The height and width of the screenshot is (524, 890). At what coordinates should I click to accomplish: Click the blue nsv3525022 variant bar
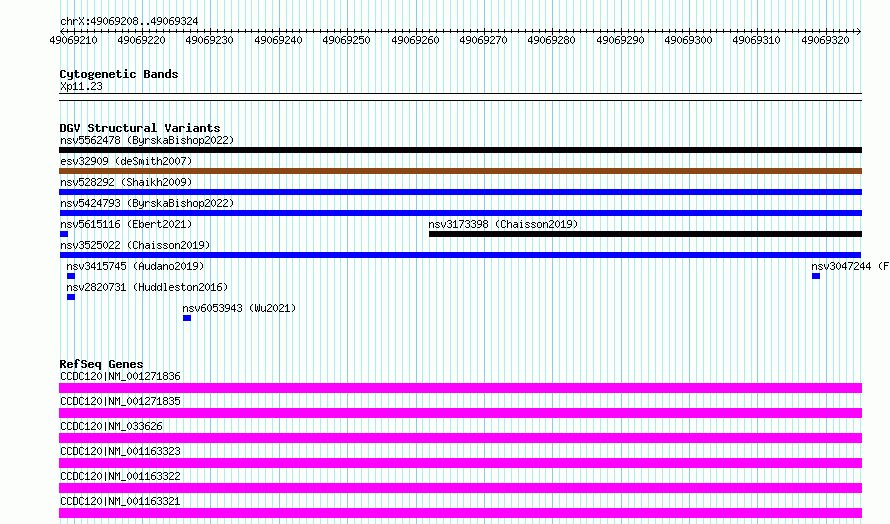(460, 255)
